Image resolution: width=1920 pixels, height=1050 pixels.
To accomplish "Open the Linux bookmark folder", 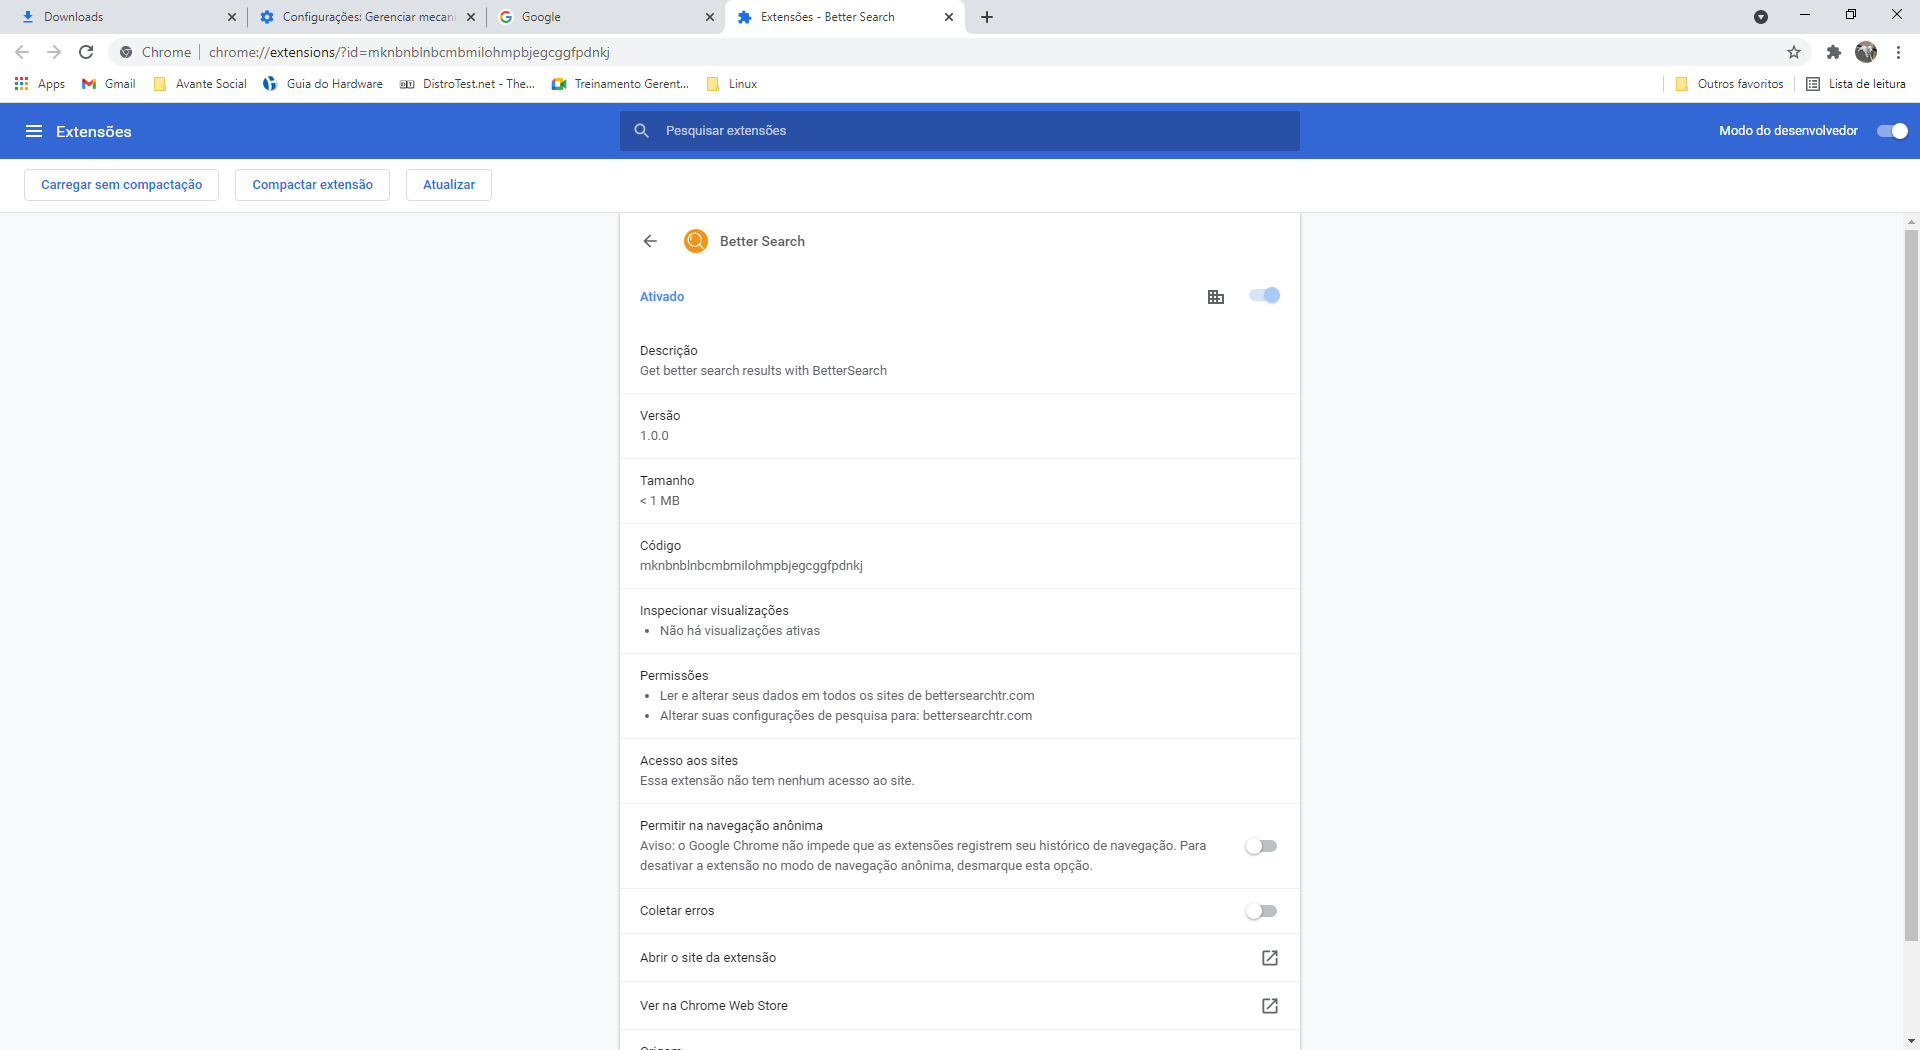I will pyautogui.click(x=732, y=84).
